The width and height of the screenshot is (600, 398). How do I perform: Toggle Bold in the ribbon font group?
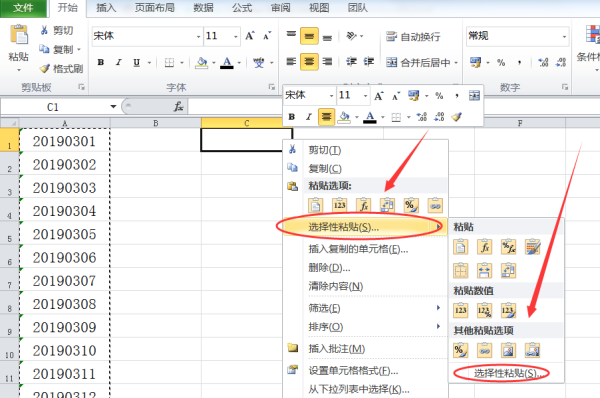[x=101, y=62]
